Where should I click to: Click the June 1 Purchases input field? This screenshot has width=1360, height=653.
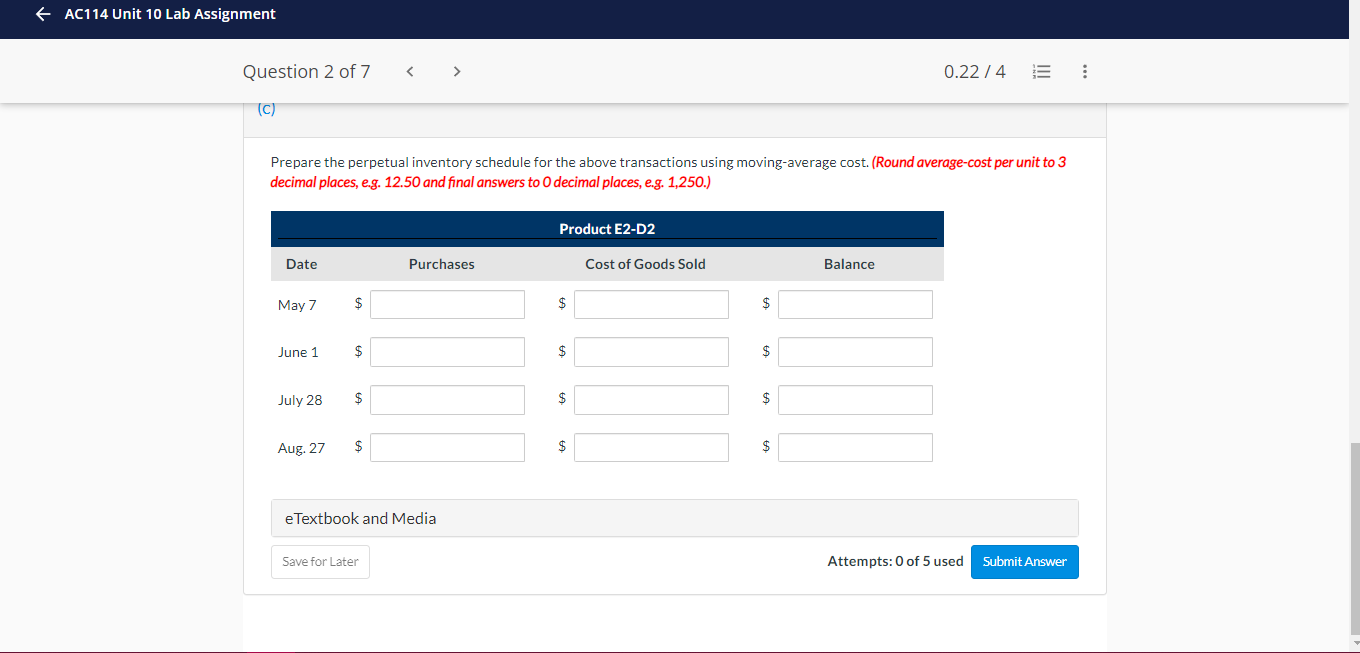(447, 351)
